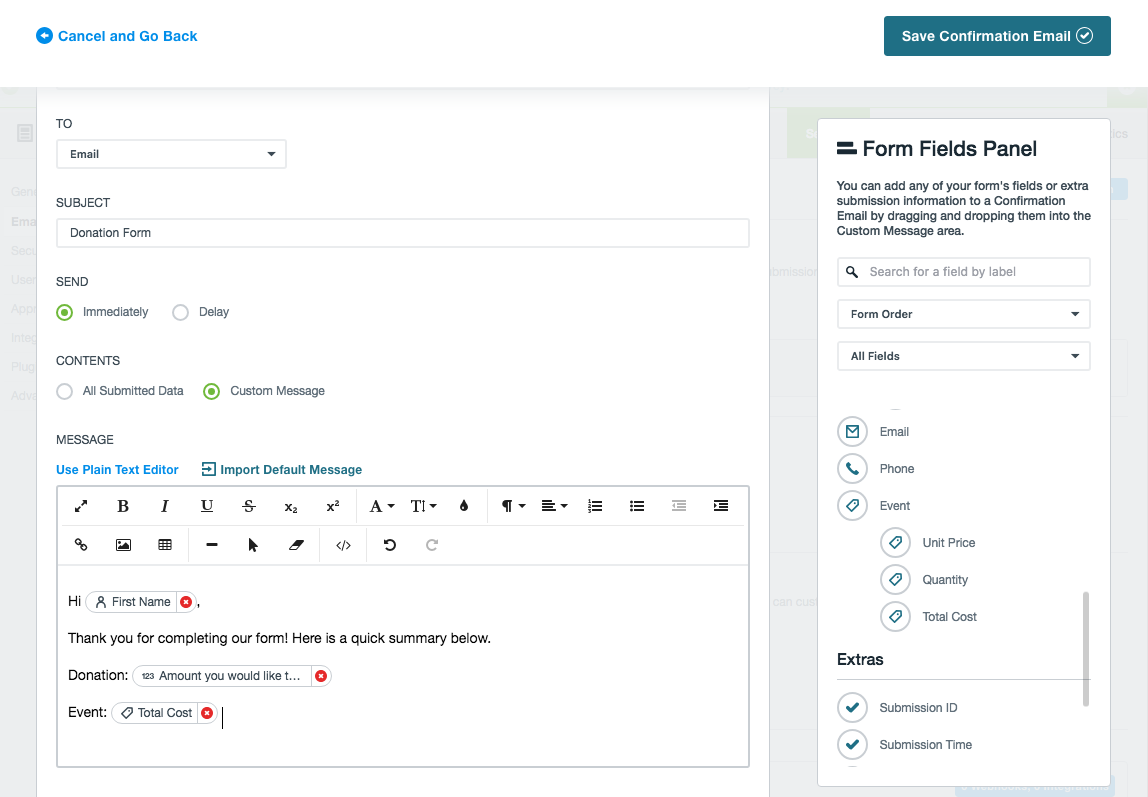Insert a table into the message
This screenshot has width=1148, height=797.
165,545
